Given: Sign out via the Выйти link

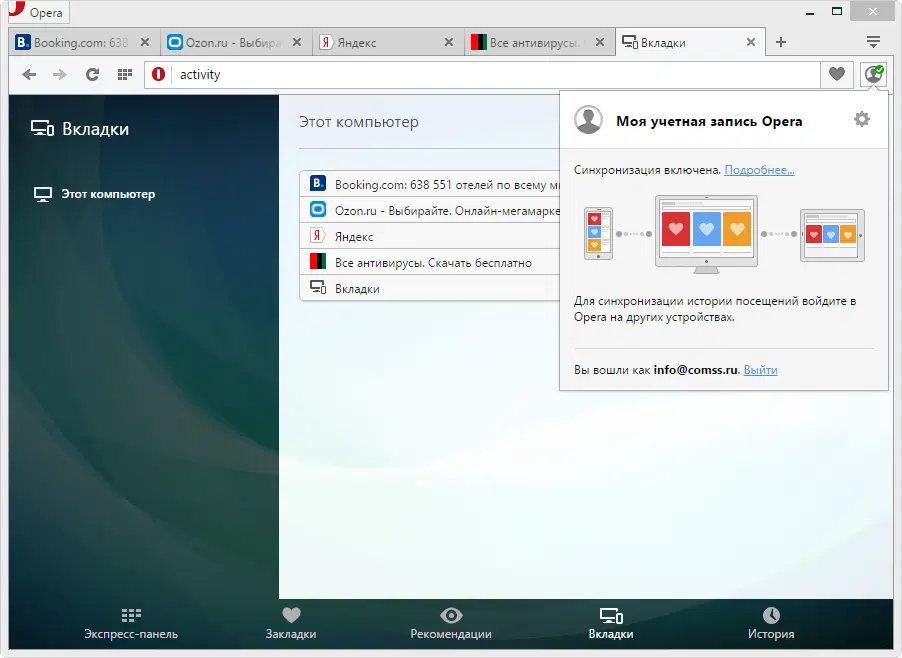Looking at the screenshot, I should [761, 370].
